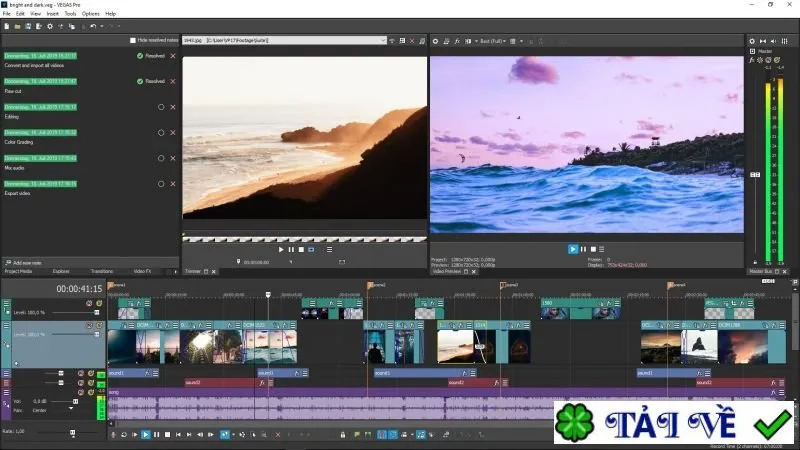Open the Best (Full) preview quality dropdown
The height and width of the screenshot is (450, 800).
click(493, 41)
